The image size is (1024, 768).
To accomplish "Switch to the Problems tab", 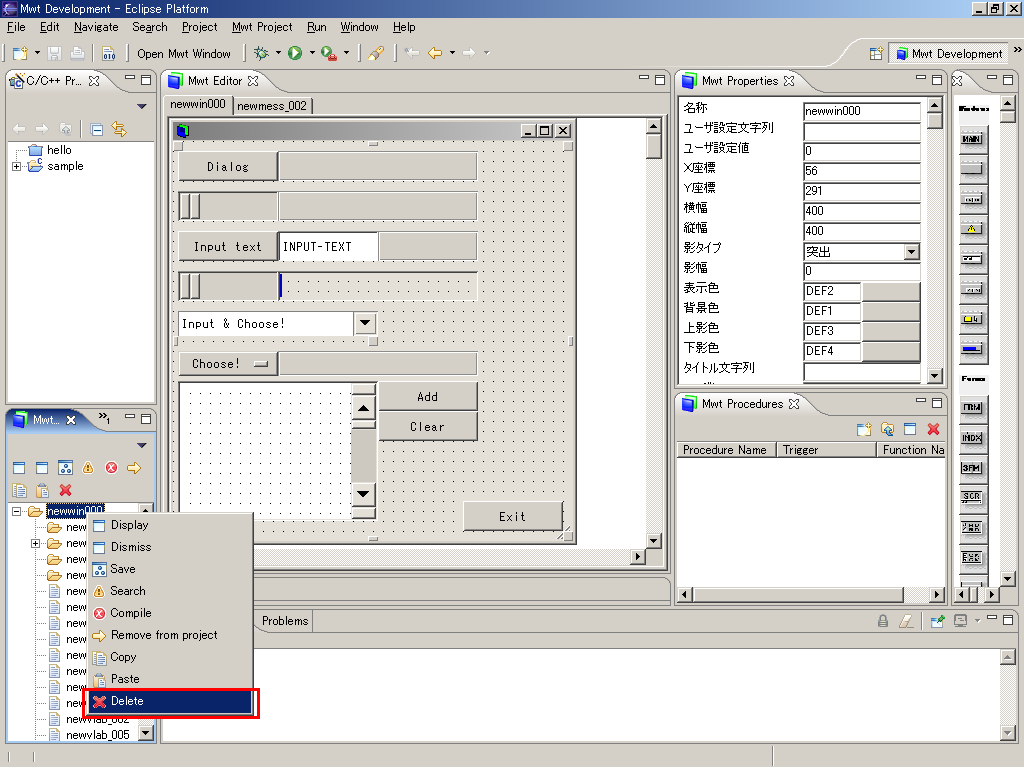I will (x=285, y=621).
